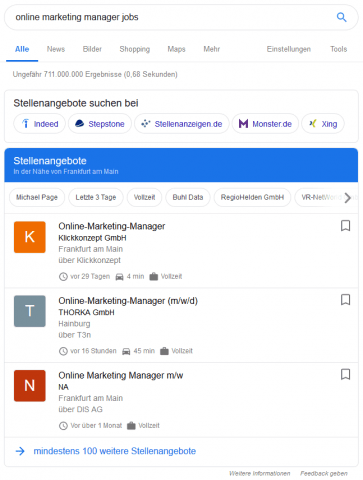Click 'In der Nähe von Frankfurt am Main'
The width and height of the screenshot is (363, 480).
click(x=66, y=172)
